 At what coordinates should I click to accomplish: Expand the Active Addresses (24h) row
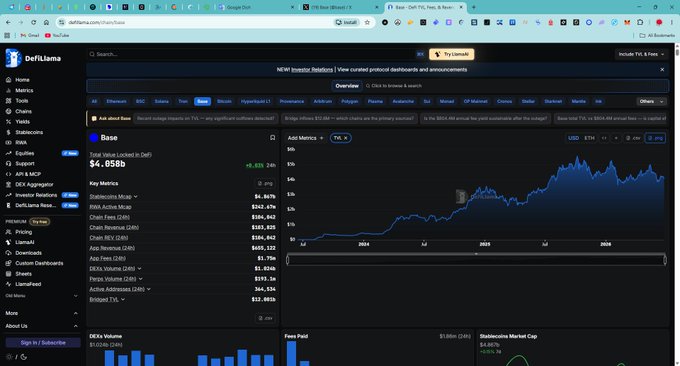(149, 289)
